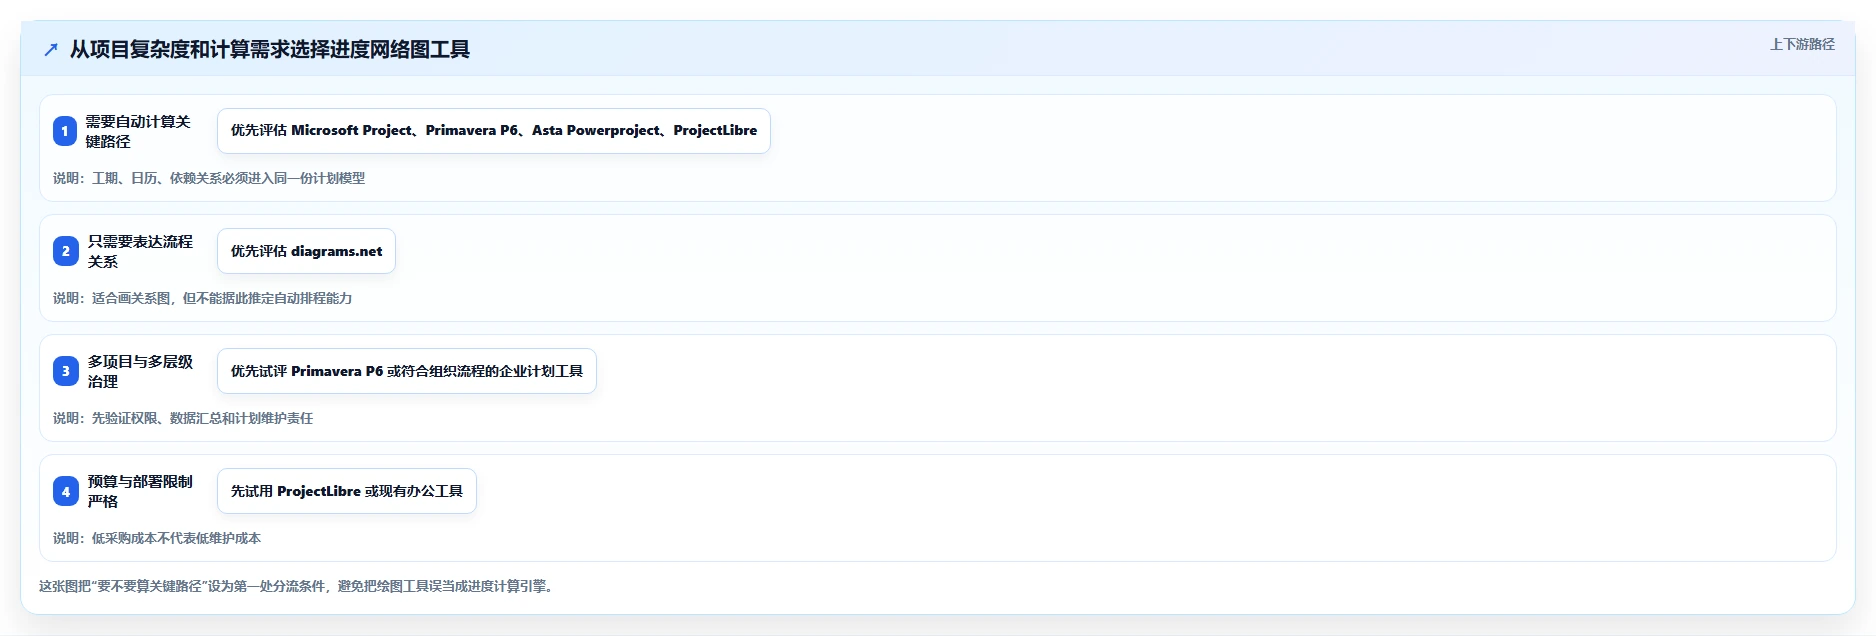
Task: Click condition text 只需要表达流程关系
Action: click(140, 251)
